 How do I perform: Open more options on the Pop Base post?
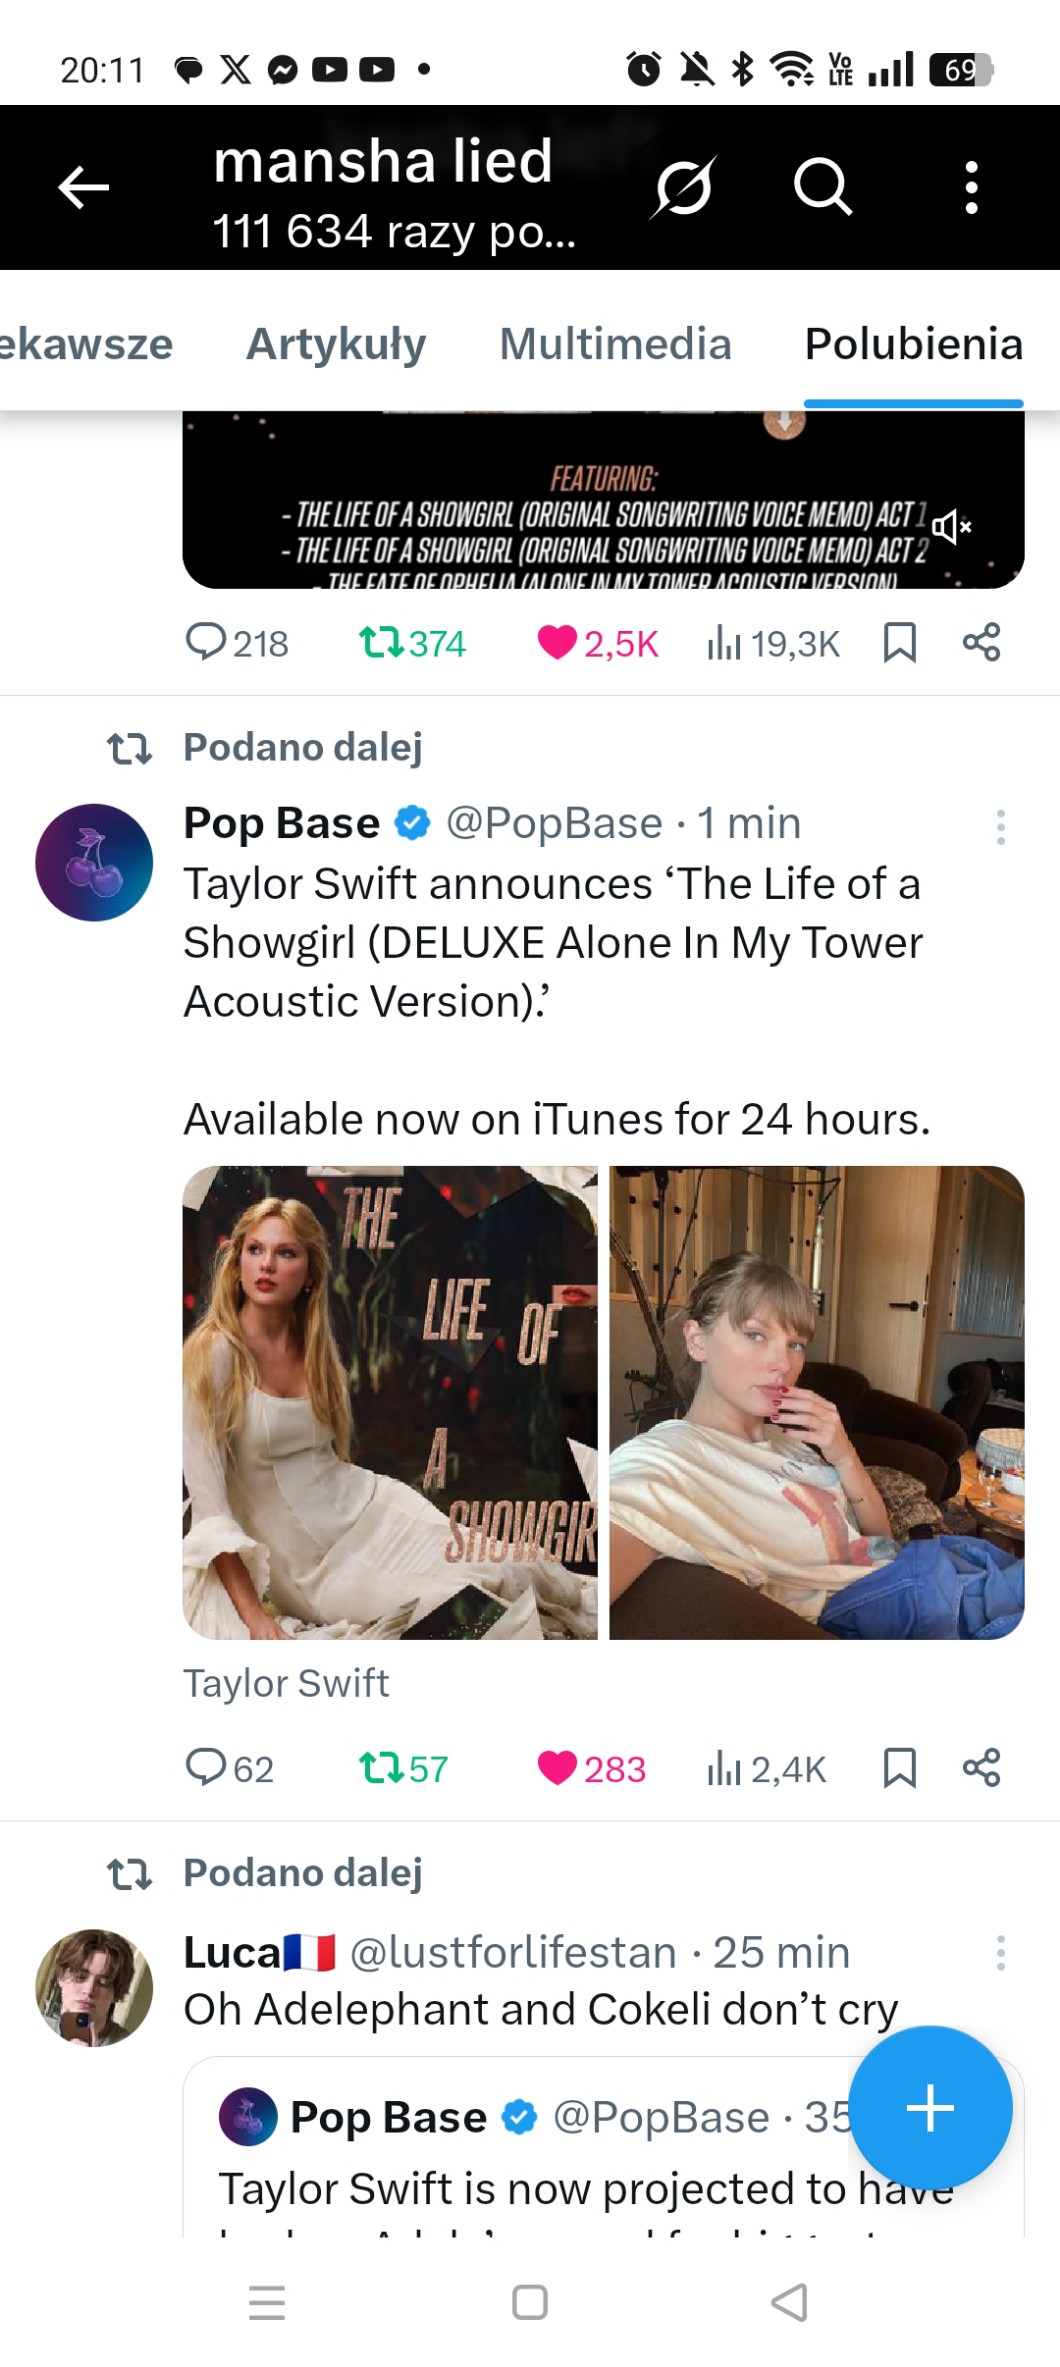1000,827
